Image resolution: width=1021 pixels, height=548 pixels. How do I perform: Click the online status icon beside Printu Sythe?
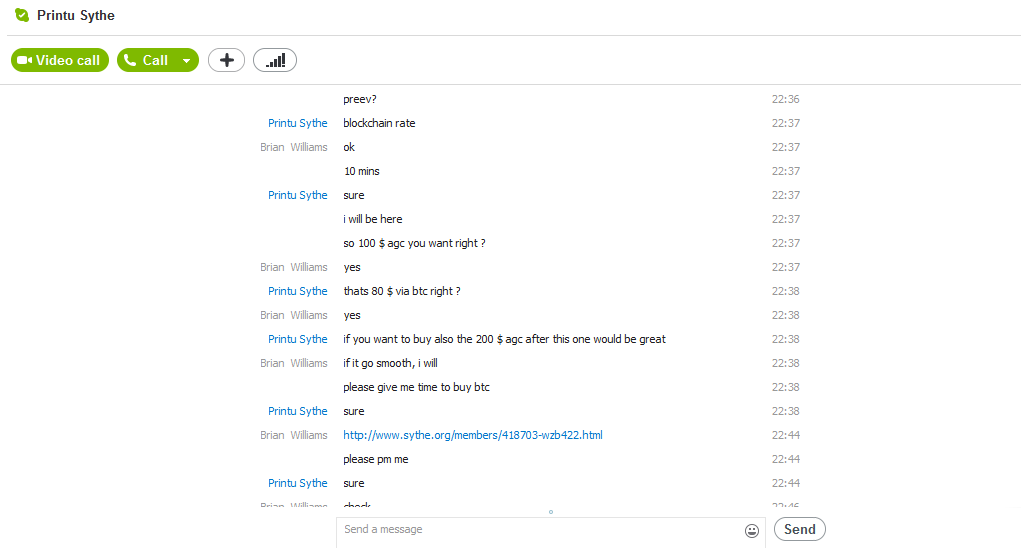[x=22, y=15]
